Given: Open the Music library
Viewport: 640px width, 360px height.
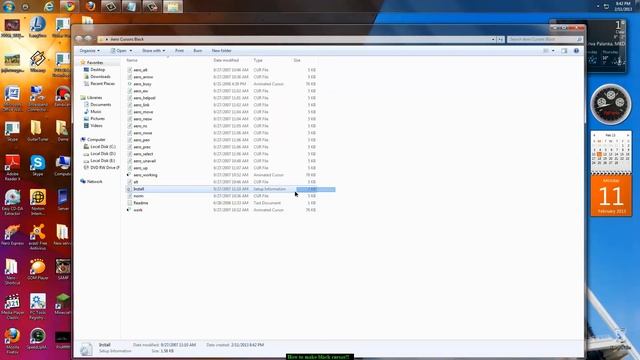Looking at the screenshot, I should tap(96, 111).
